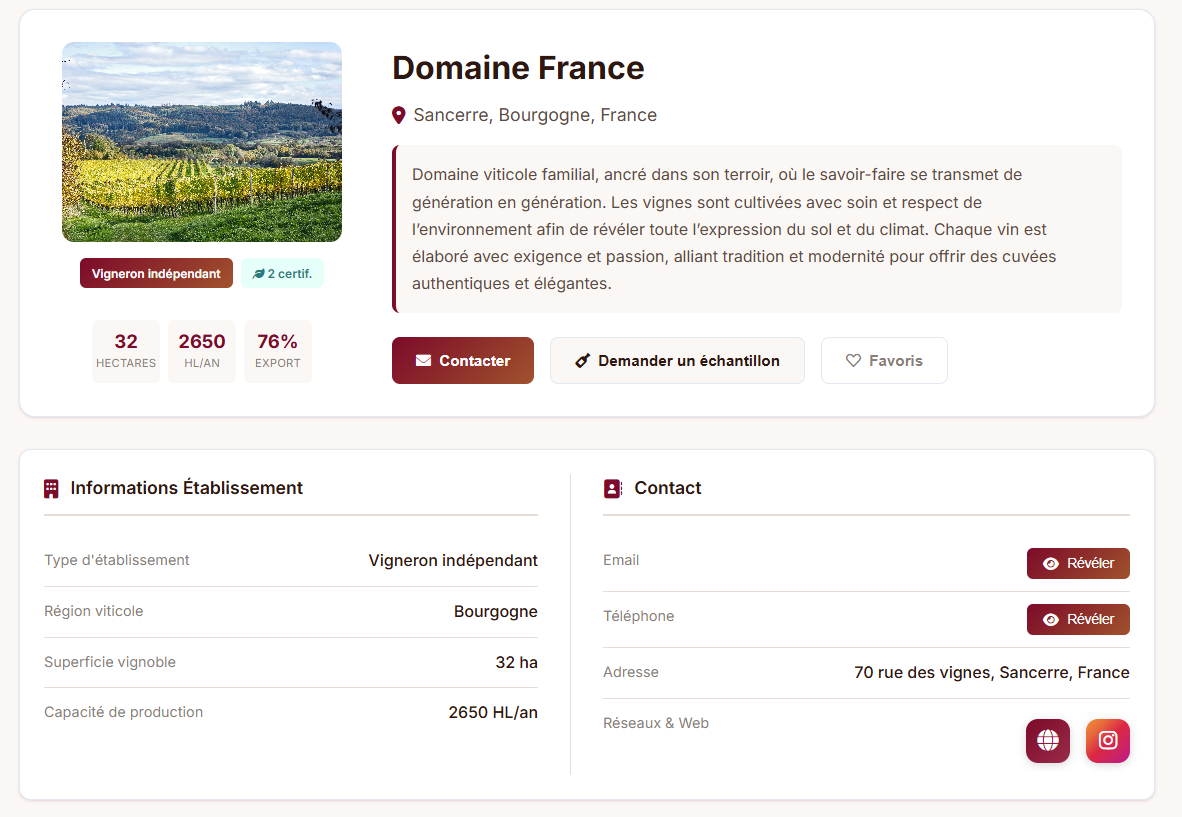
Task: Click Demander un échantillon
Action: click(x=677, y=361)
